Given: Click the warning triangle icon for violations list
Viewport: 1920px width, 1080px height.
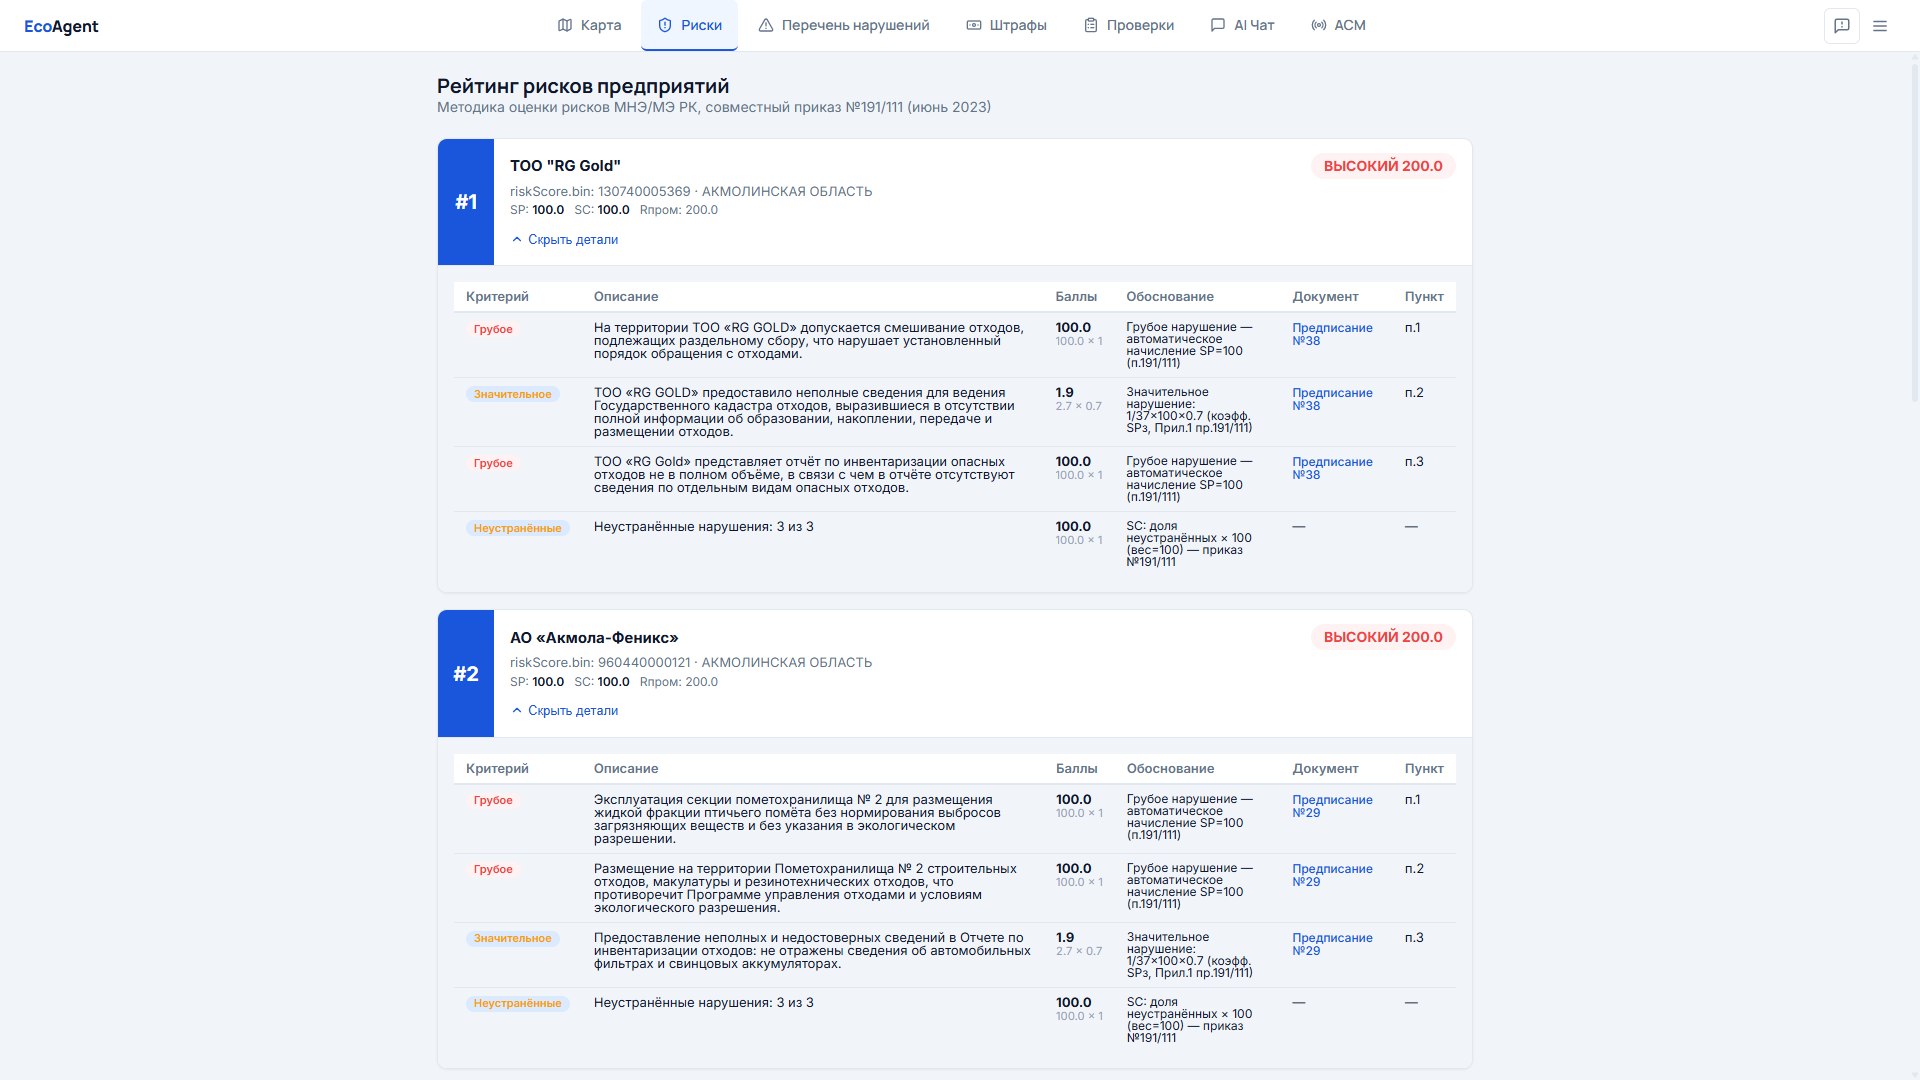Looking at the screenshot, I should (766, 25).
